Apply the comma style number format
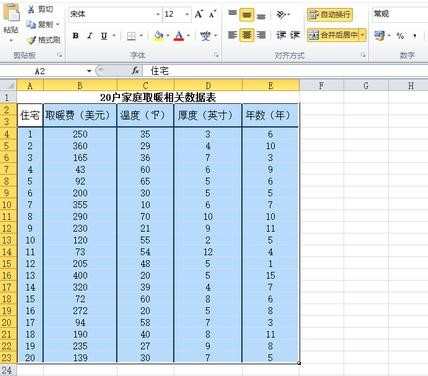The height and width of the screenshot is (376, 428). pyautogui.click(x=414, y=36)
